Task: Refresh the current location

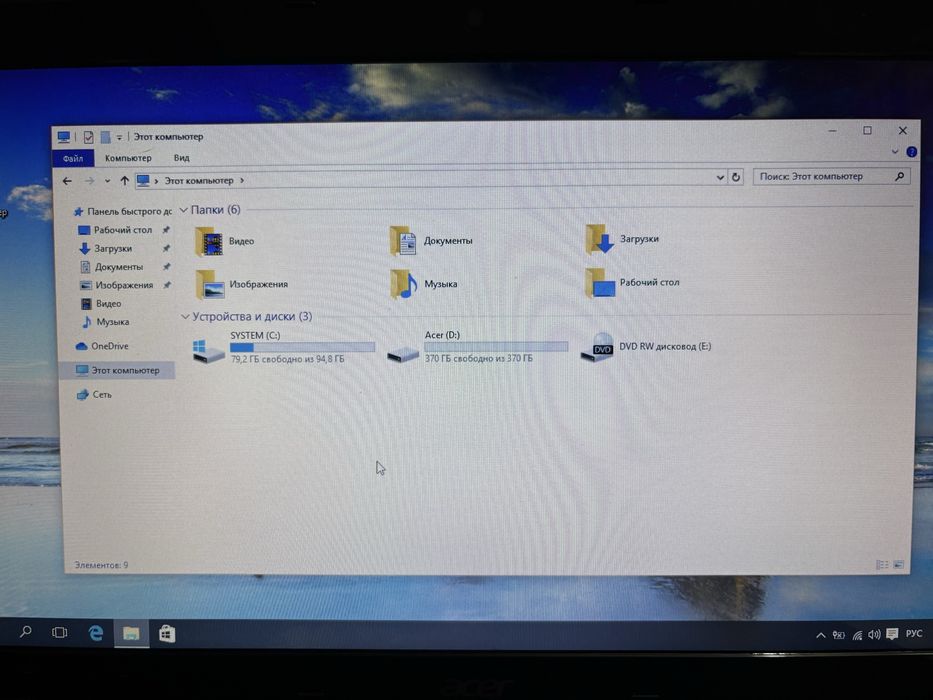Action: [736, 177]
